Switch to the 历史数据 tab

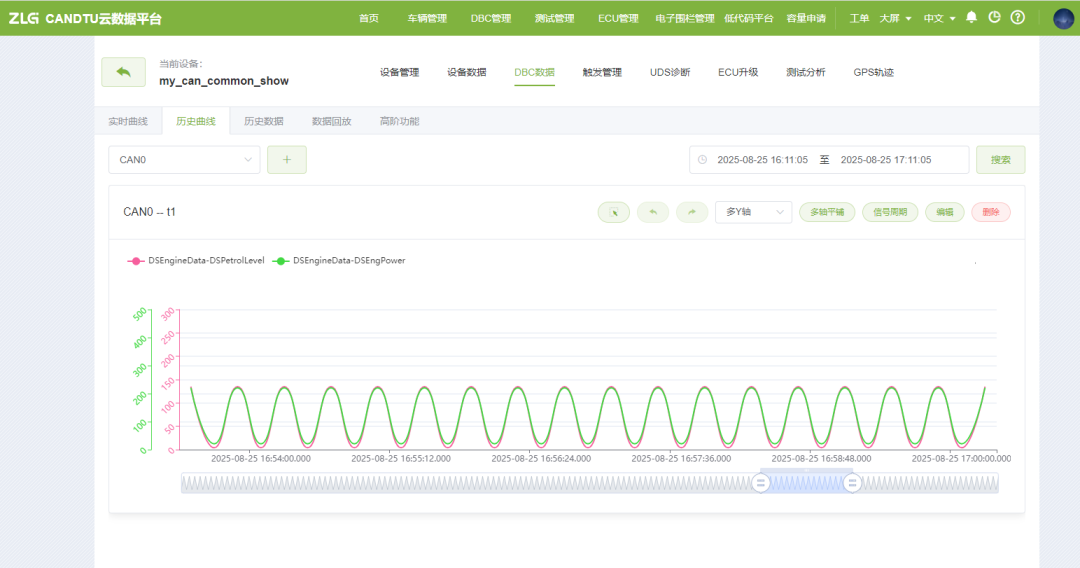click(264, 121)
